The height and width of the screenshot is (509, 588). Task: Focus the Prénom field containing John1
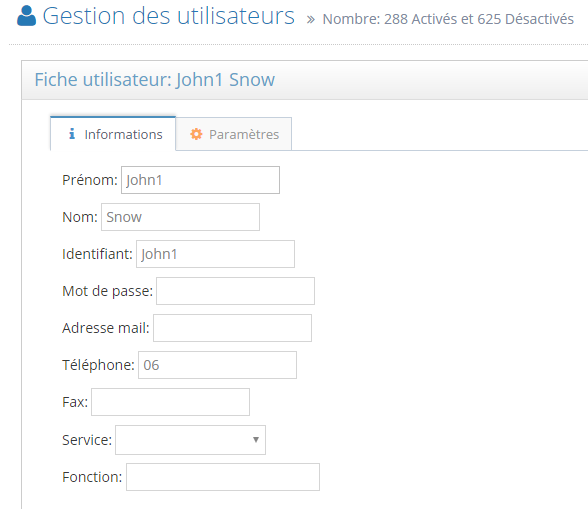coord(200,180)
